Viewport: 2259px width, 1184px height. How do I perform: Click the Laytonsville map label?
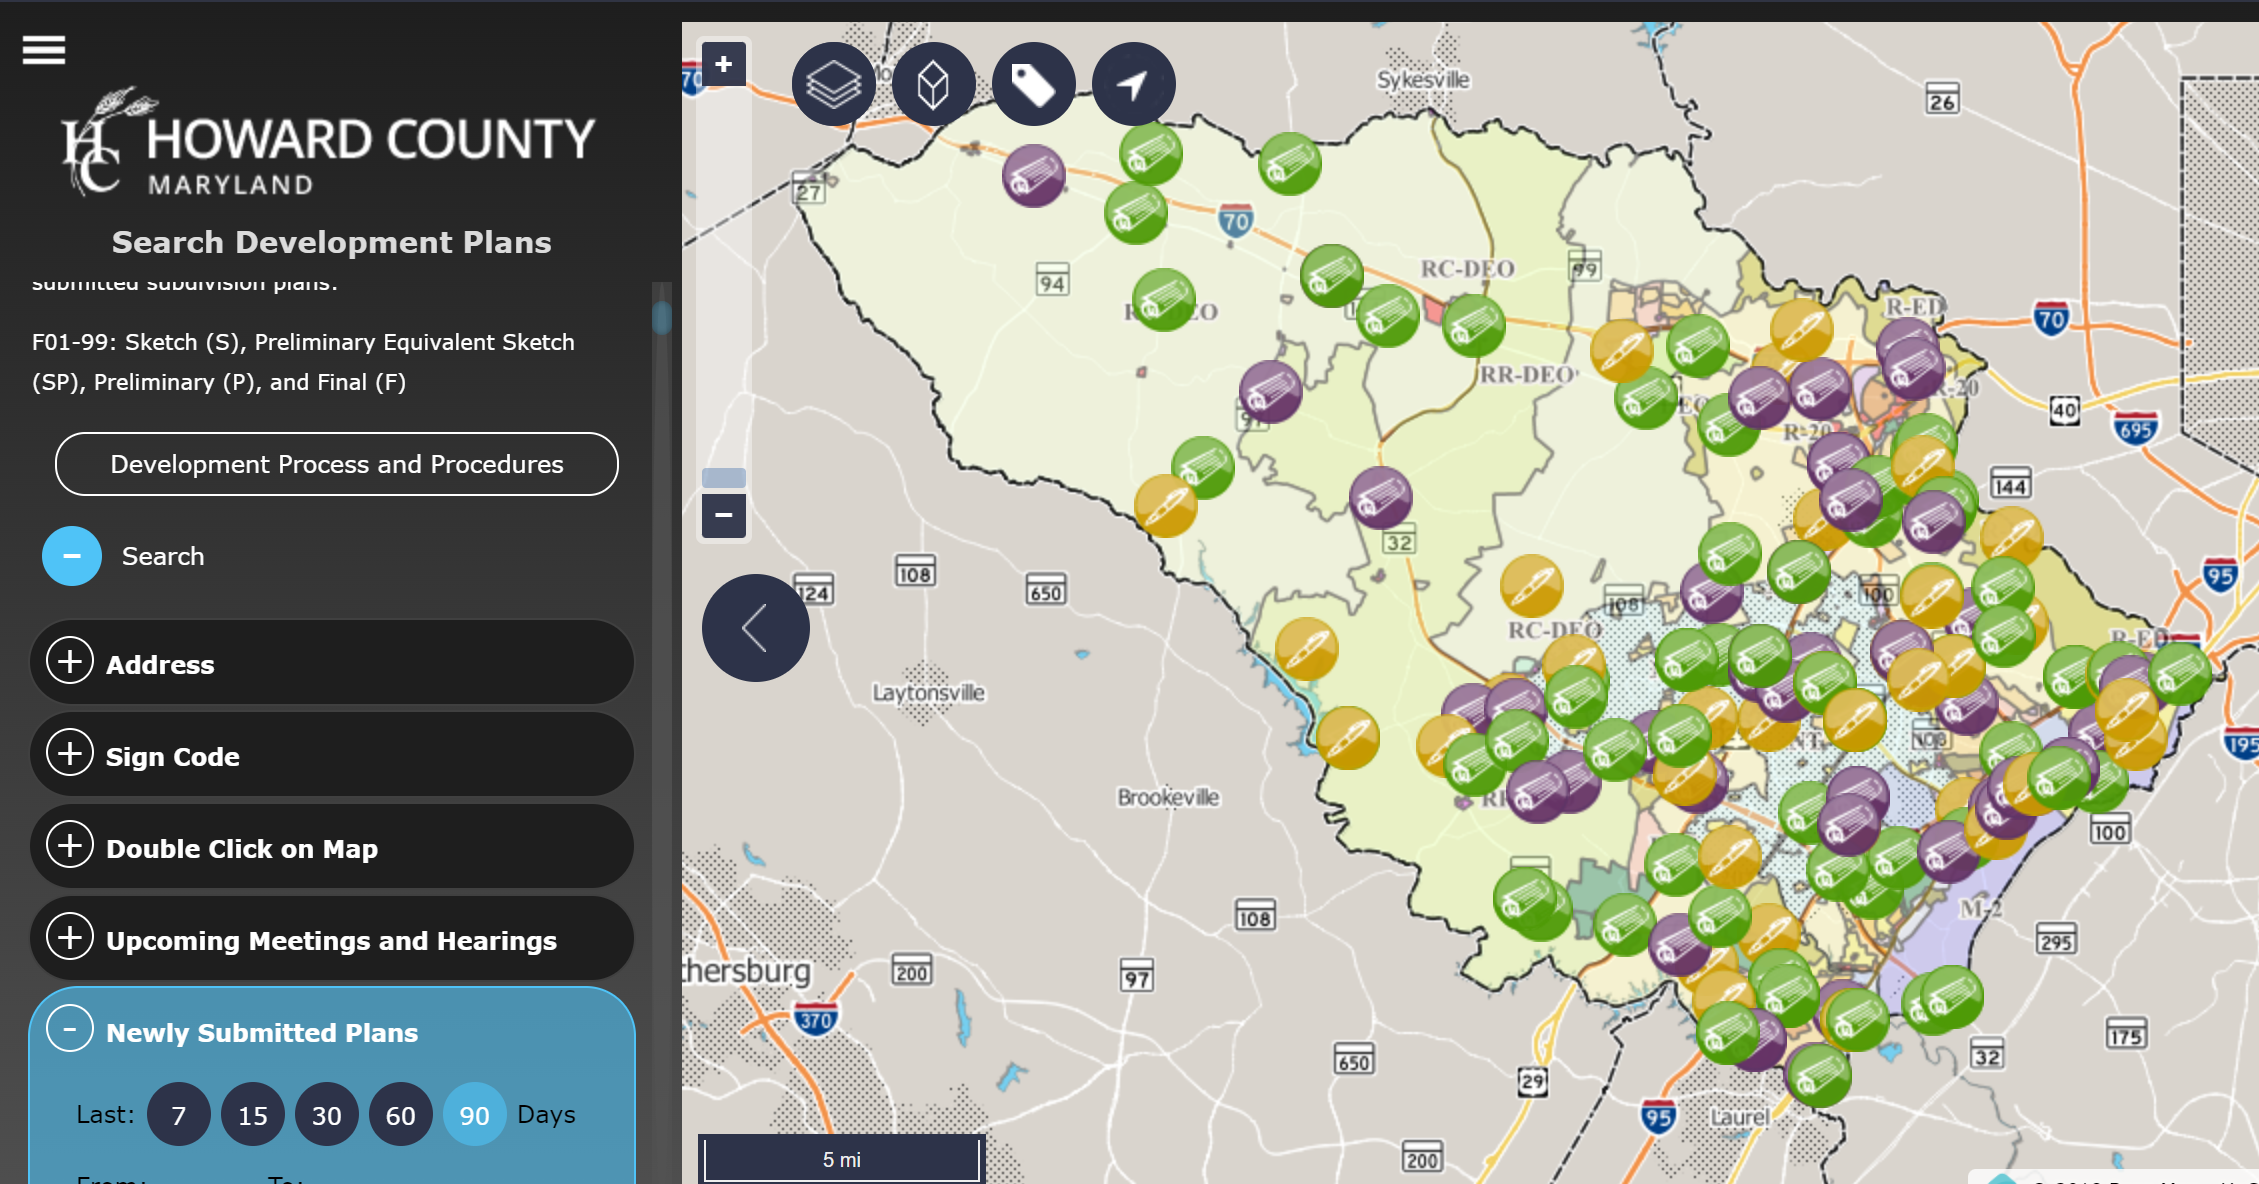coord(928,692)
